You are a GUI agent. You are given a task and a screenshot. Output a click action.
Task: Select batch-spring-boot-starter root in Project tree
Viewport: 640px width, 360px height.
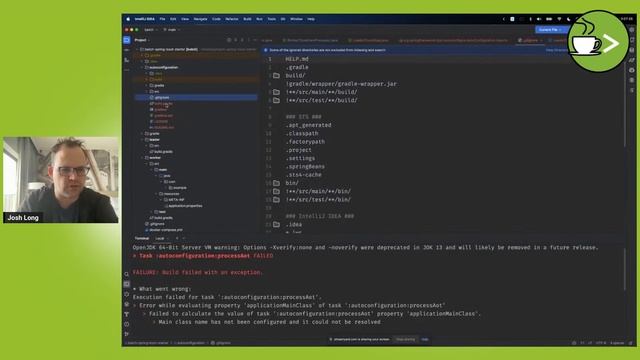tap(169, 49)
